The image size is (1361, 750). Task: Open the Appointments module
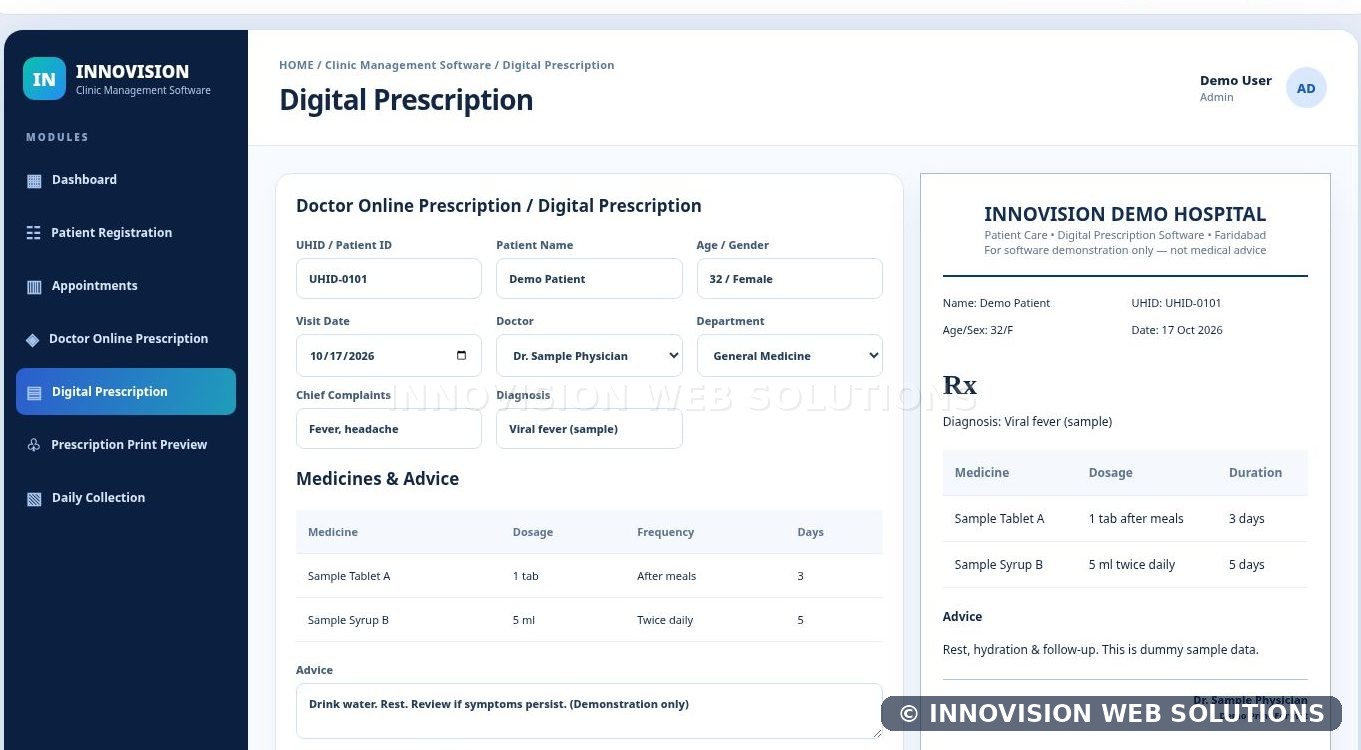(x=126, y=286)
